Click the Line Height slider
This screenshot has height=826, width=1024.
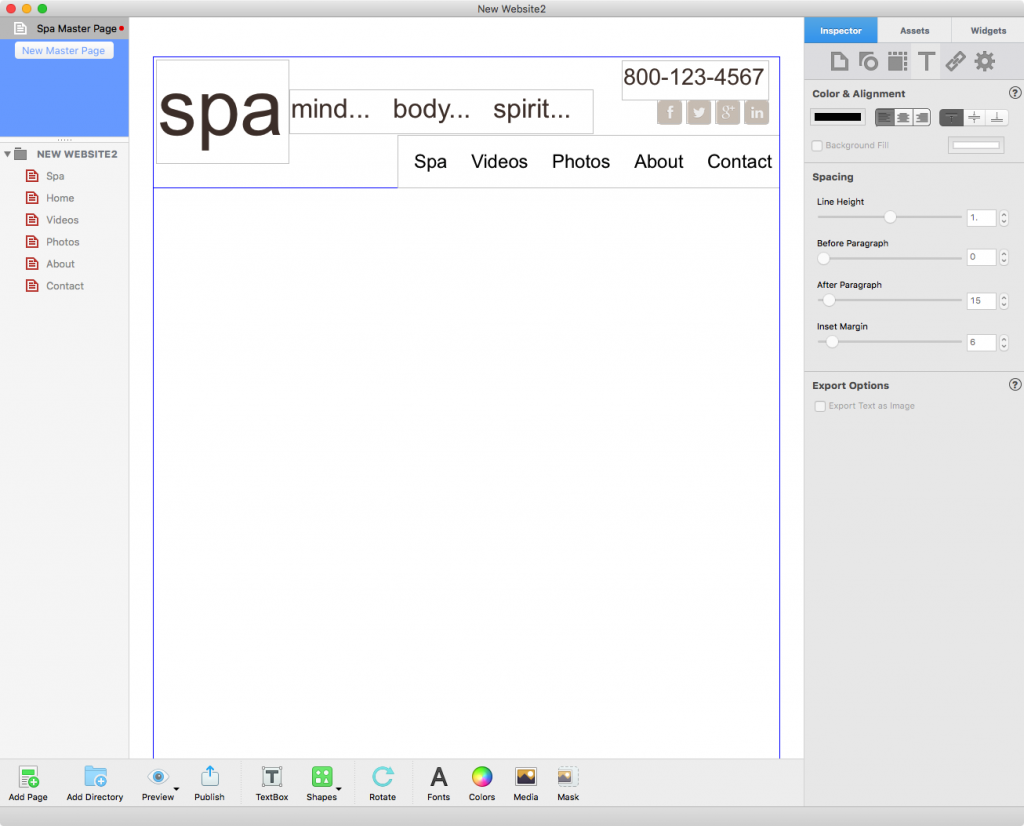[889, 217]
